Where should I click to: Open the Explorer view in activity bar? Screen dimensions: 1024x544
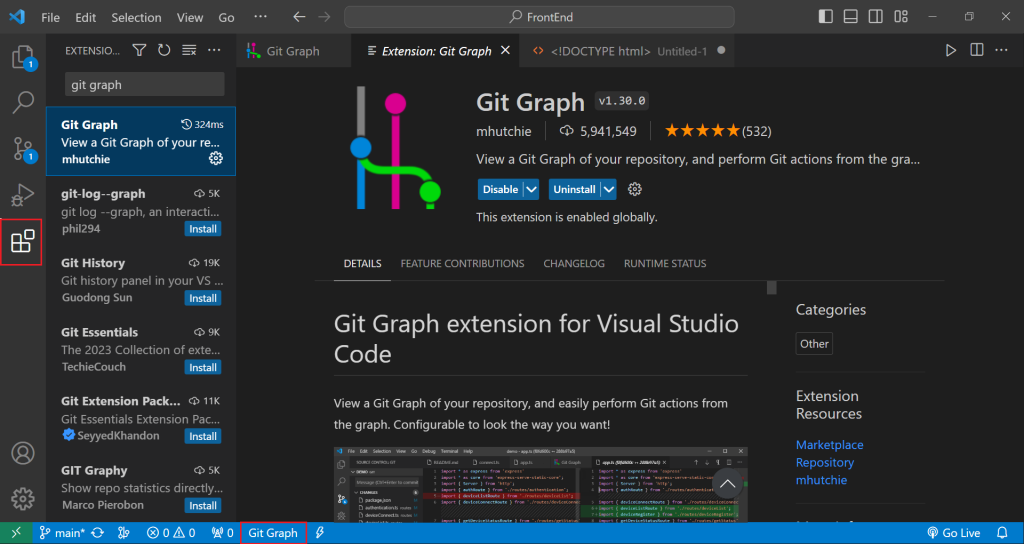point(23,57)
